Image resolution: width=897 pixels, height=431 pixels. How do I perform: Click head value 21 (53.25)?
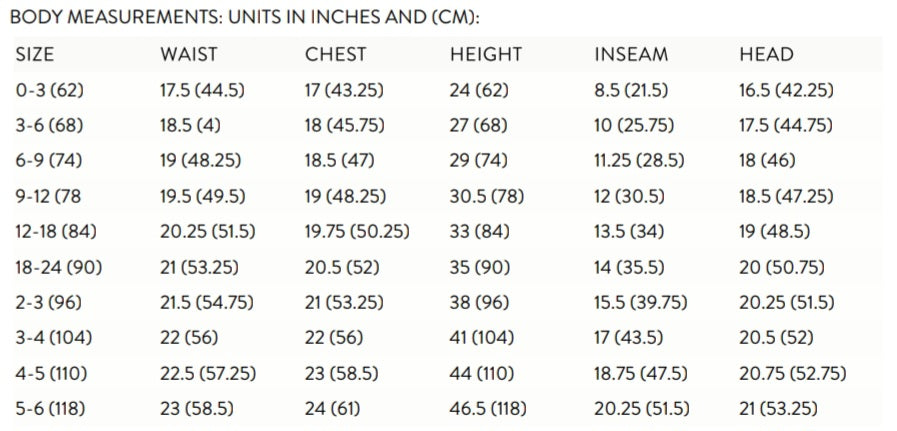[779, 409]
